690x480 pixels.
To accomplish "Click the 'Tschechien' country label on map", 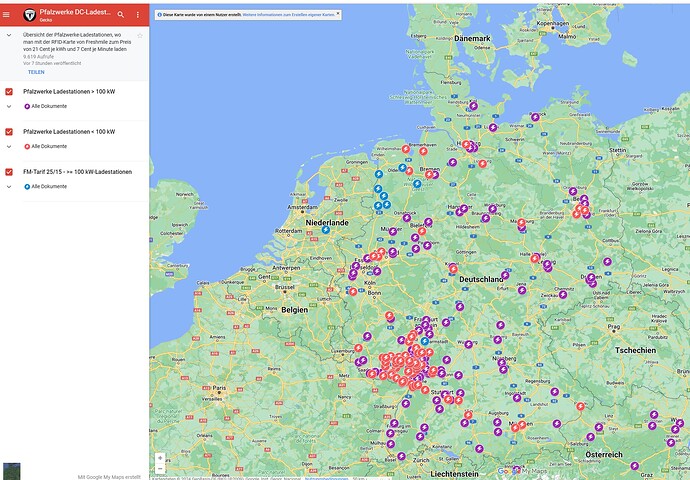I will click(635, 350).
